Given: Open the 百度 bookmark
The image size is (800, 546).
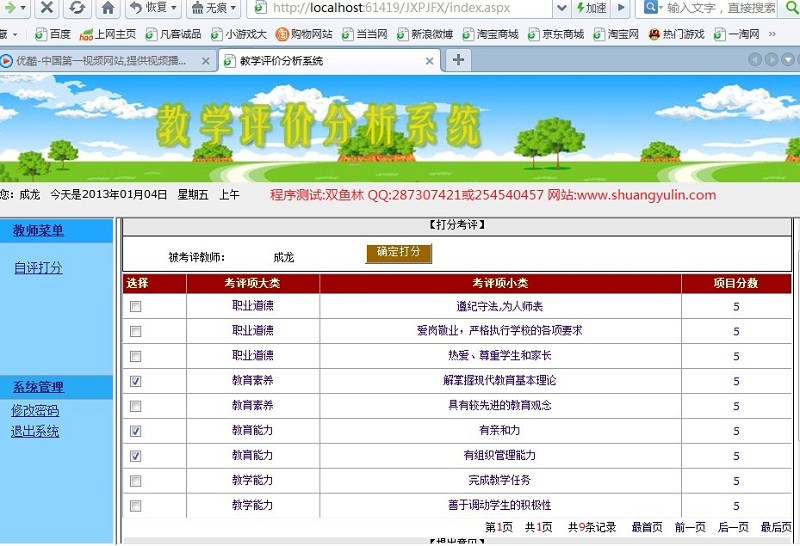Looking at the screenshot, I should [x=53, y=34].
